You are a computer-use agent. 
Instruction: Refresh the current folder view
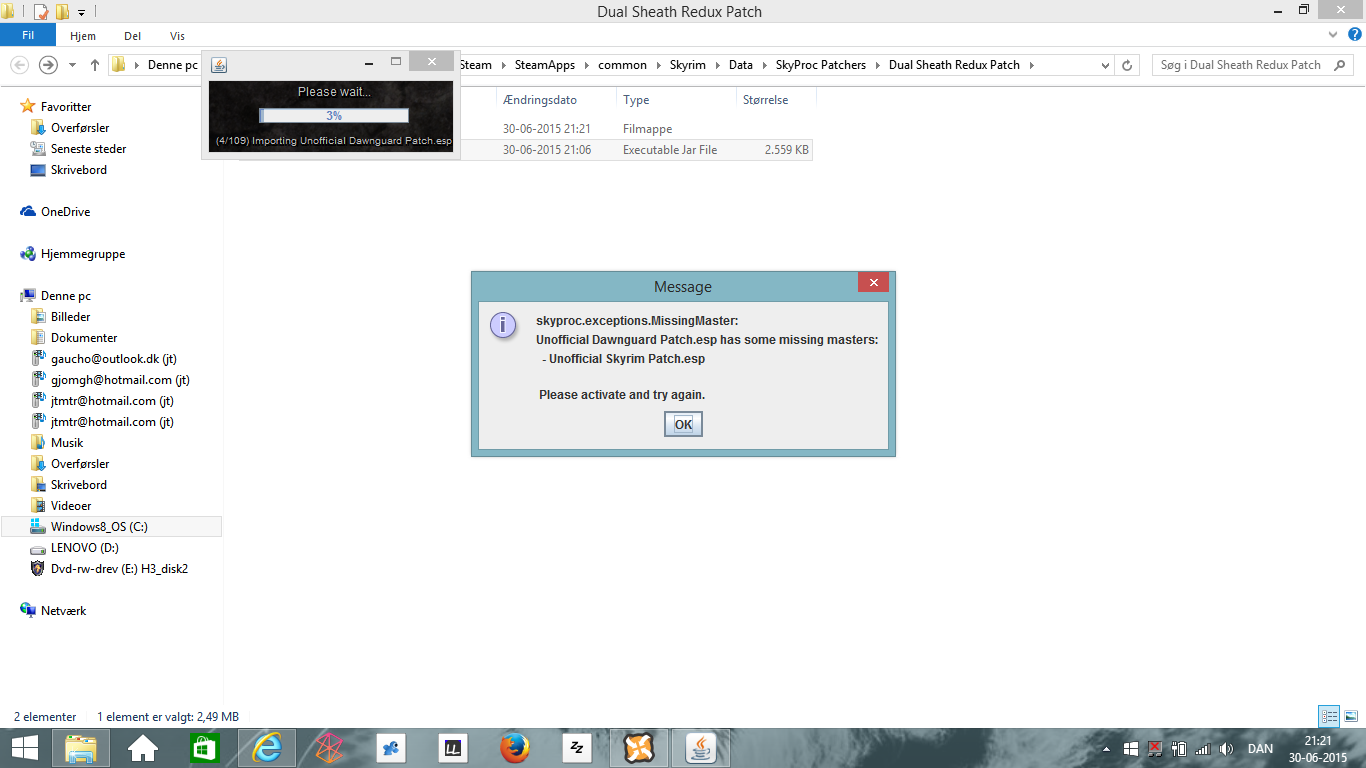point(1127,65)
